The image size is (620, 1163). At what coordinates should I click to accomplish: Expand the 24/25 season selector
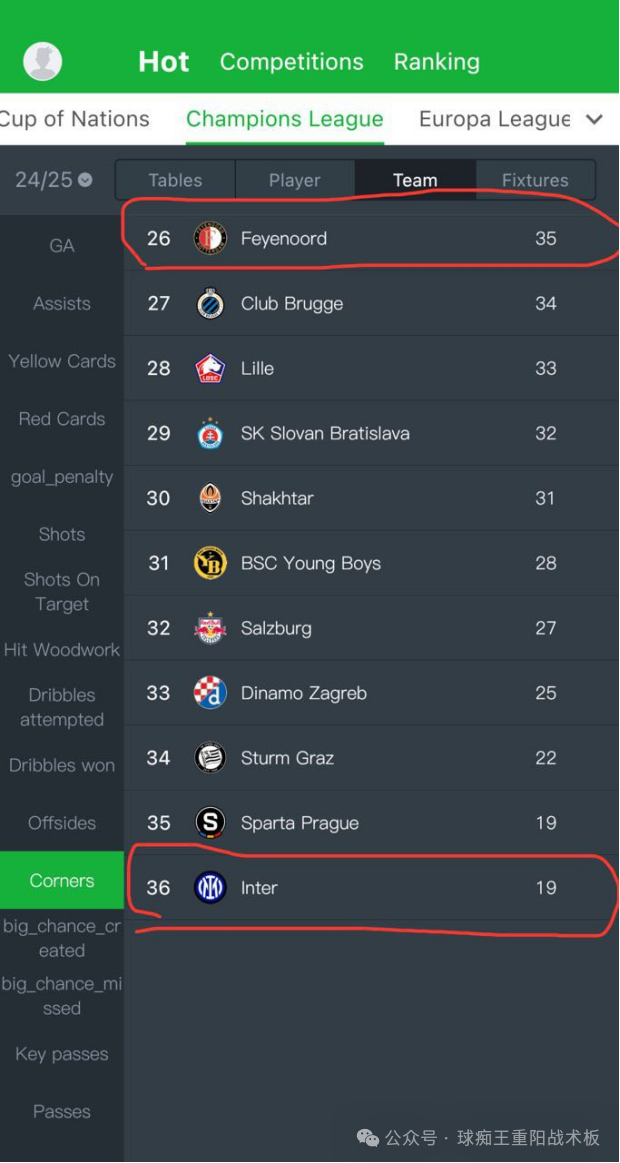pyautogui.click(x=54, y=179)
